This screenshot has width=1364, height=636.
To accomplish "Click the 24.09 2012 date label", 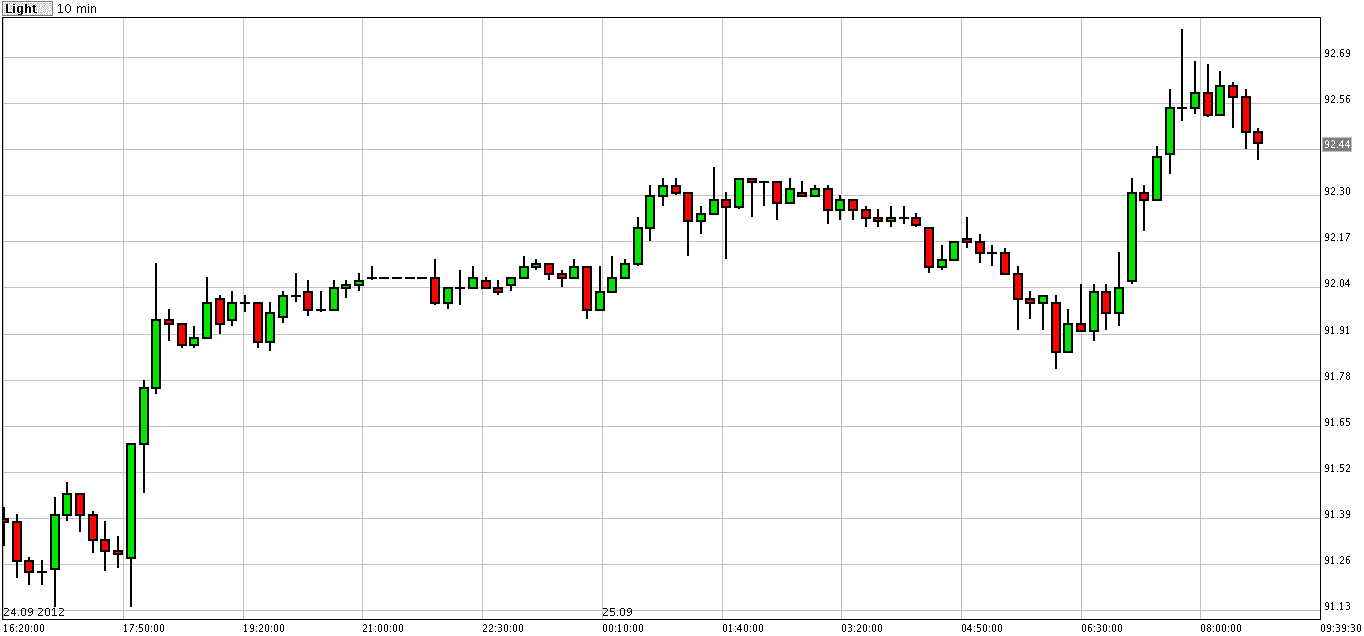I will pos(34,612).
